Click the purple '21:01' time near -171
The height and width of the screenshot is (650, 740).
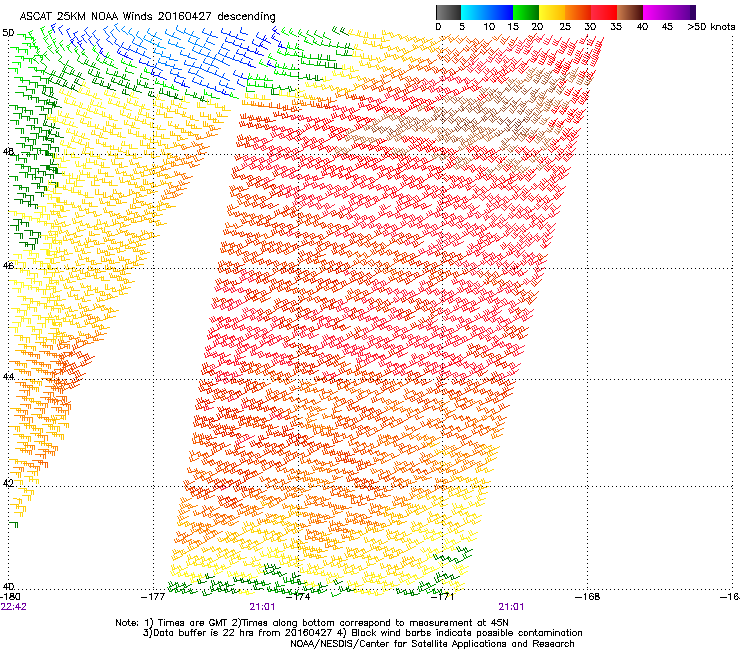511,607
